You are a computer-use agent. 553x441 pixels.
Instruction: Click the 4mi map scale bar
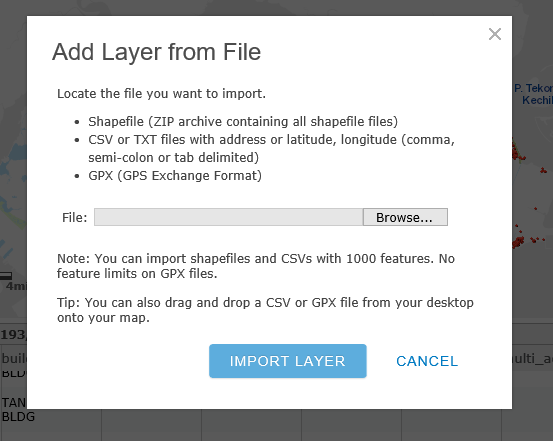pyautogui.click(x=13, y=280)
